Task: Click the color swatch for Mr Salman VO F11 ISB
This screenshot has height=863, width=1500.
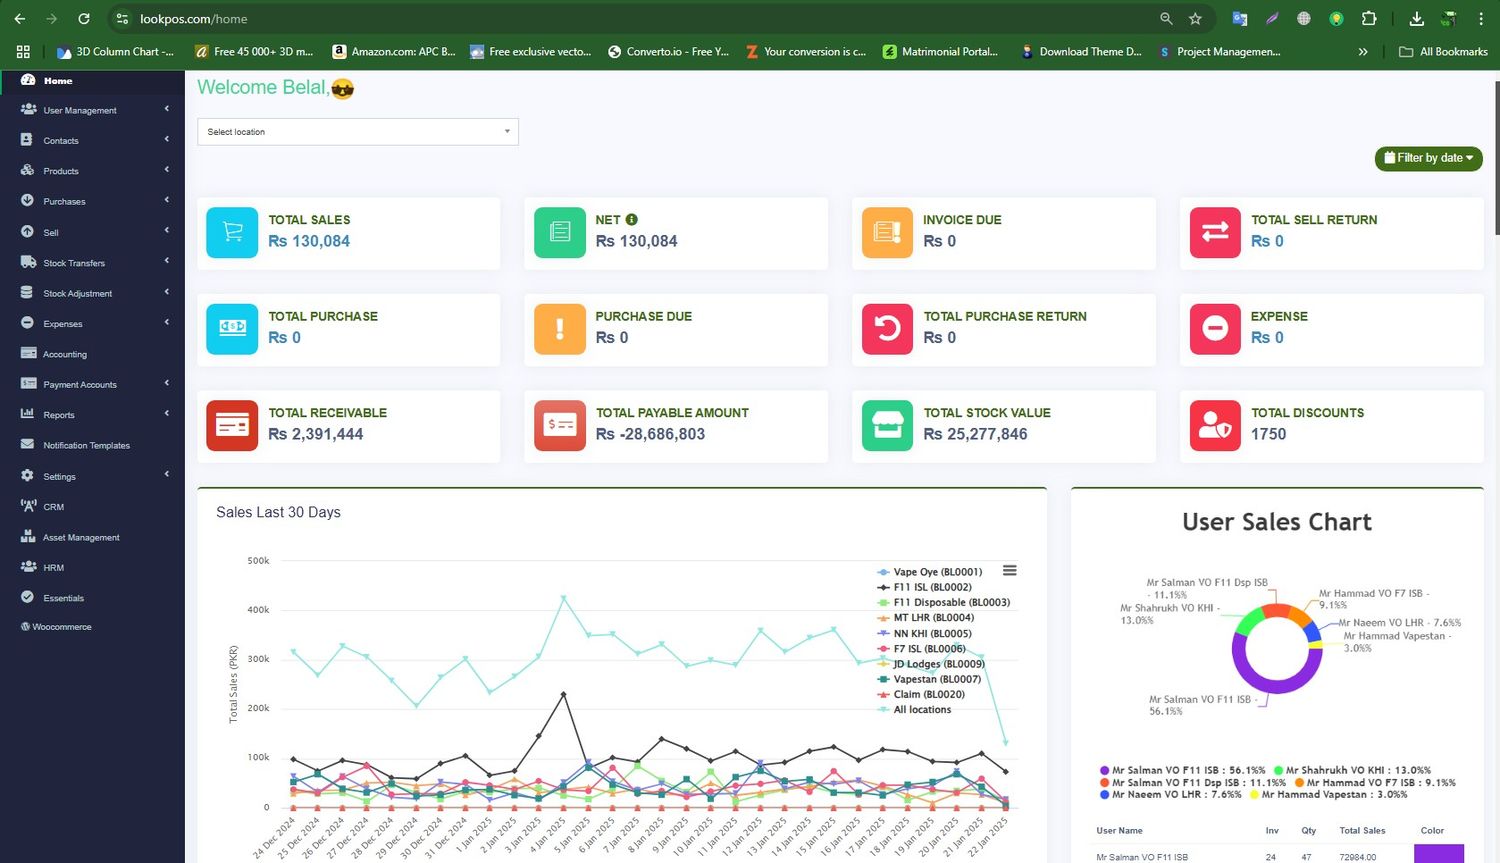Action: tap(1438, 852)
